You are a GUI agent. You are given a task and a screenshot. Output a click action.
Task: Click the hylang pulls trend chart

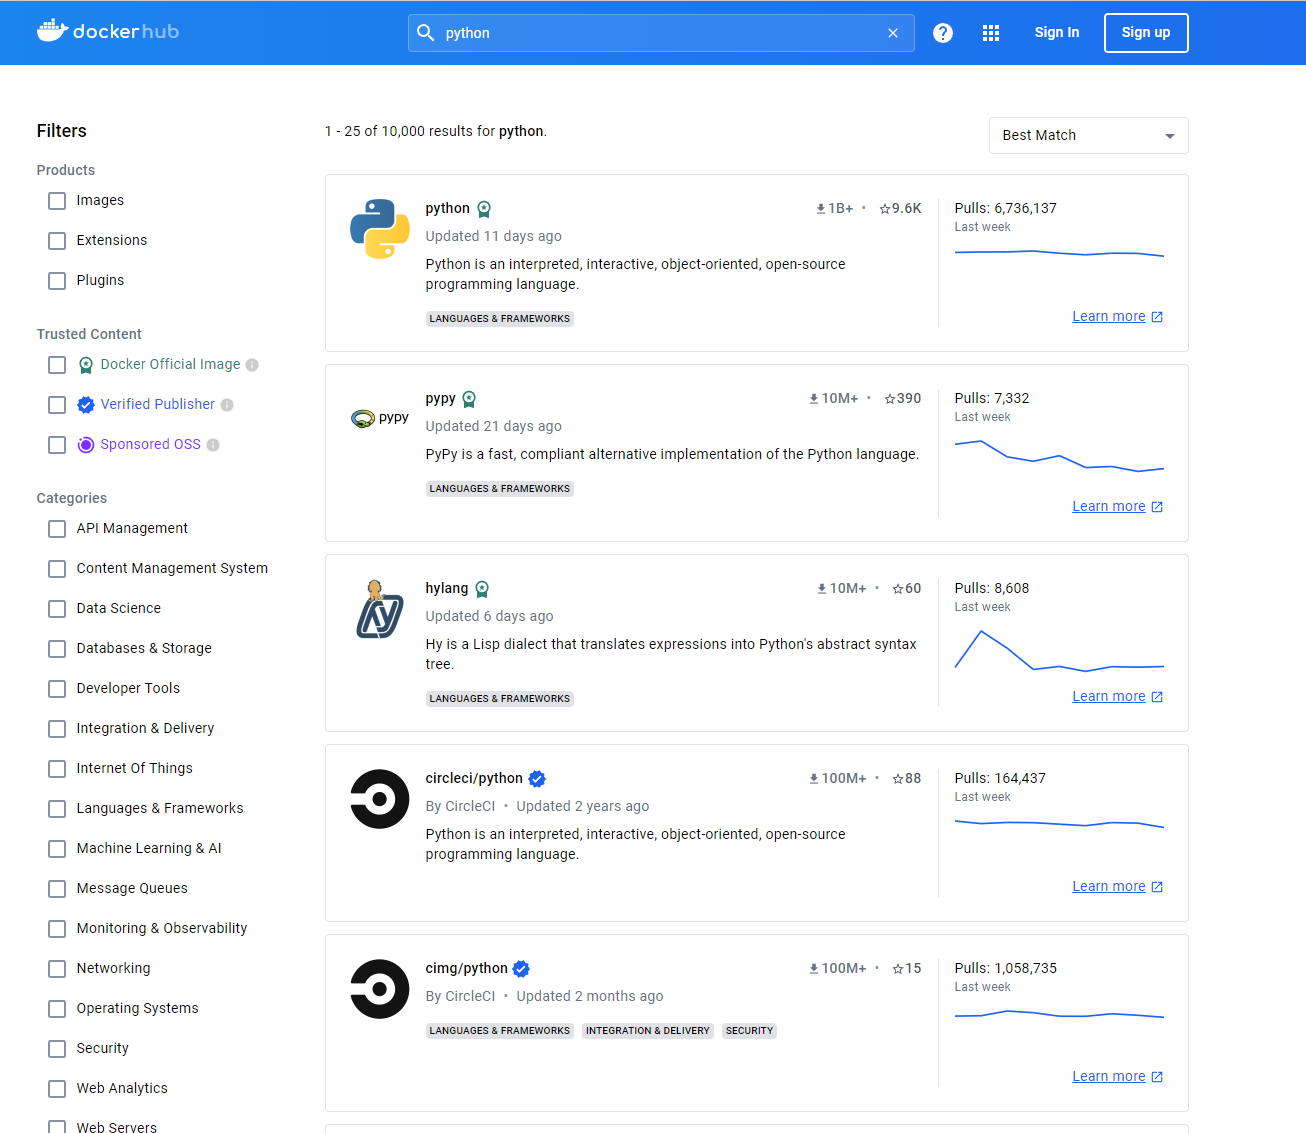click(1059, 651)
